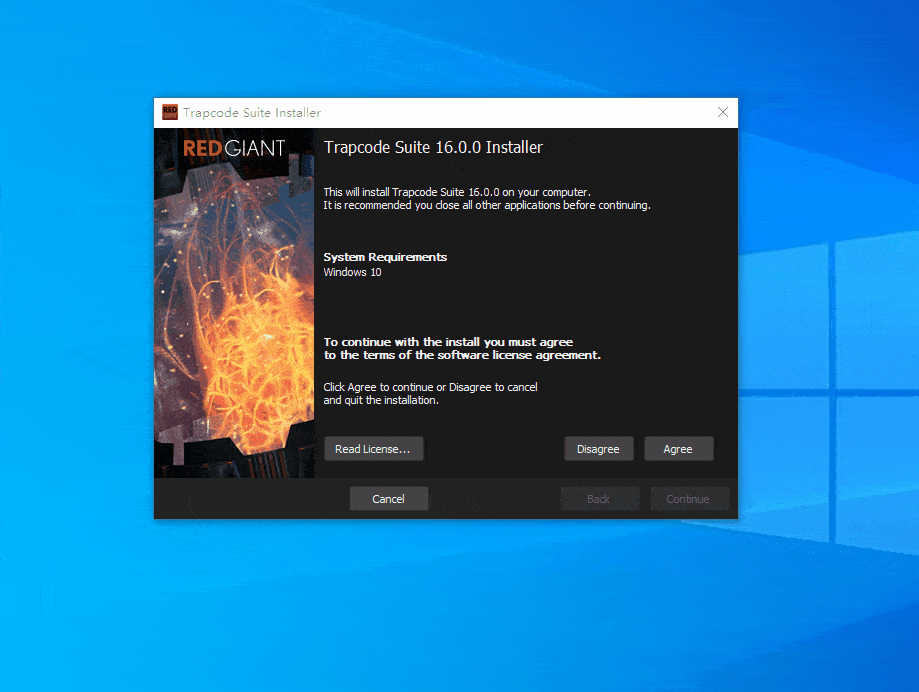The image size is (919, 692).
Task: Click empty desktop area below installer
Action: point(450,610)
